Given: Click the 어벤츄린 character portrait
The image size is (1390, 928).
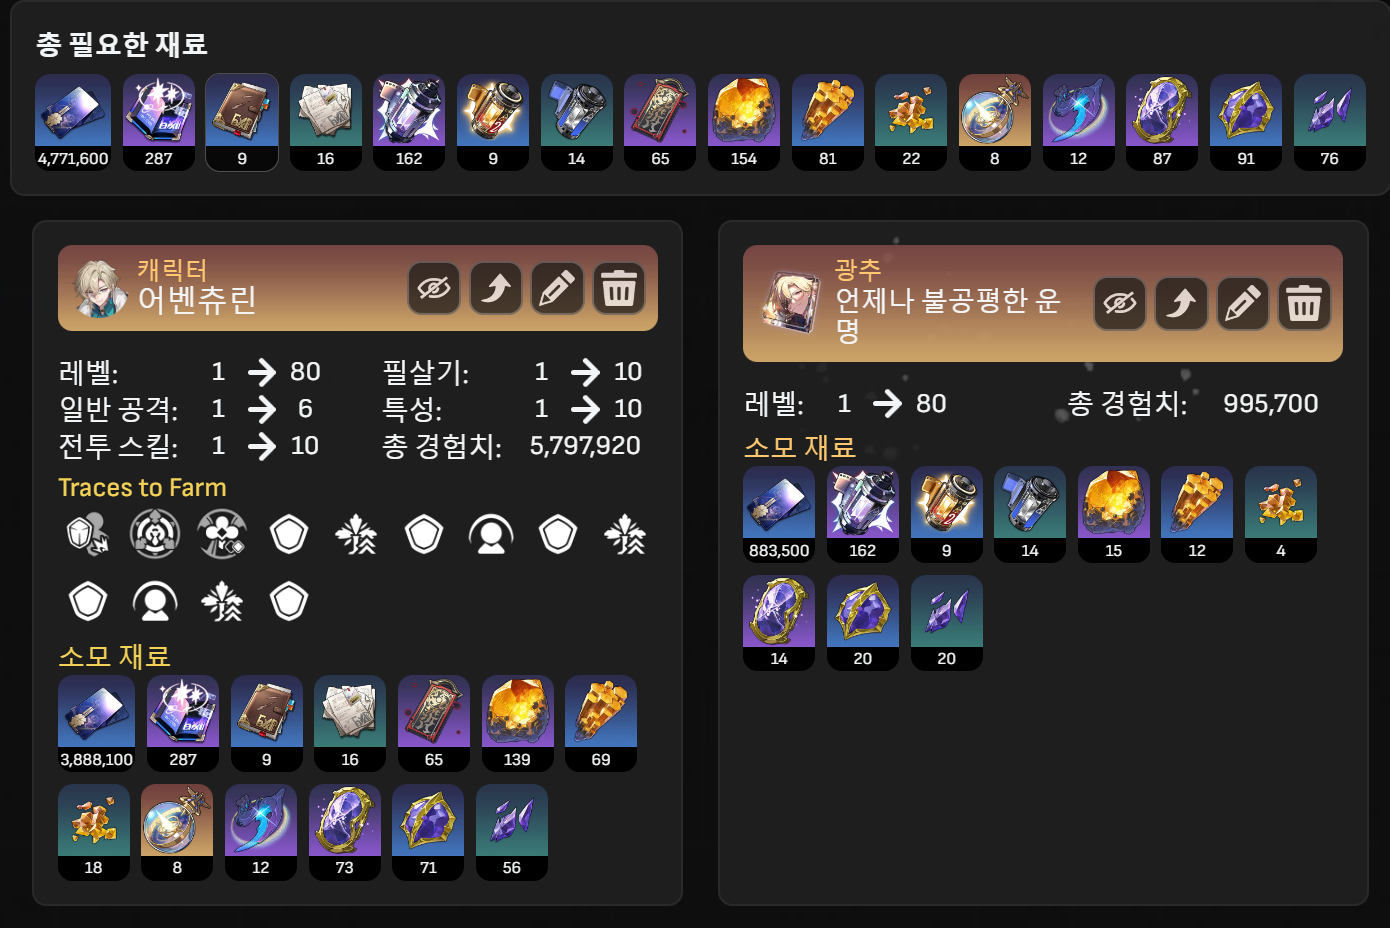Looking at the screenshot, I should tap(99, 288).
